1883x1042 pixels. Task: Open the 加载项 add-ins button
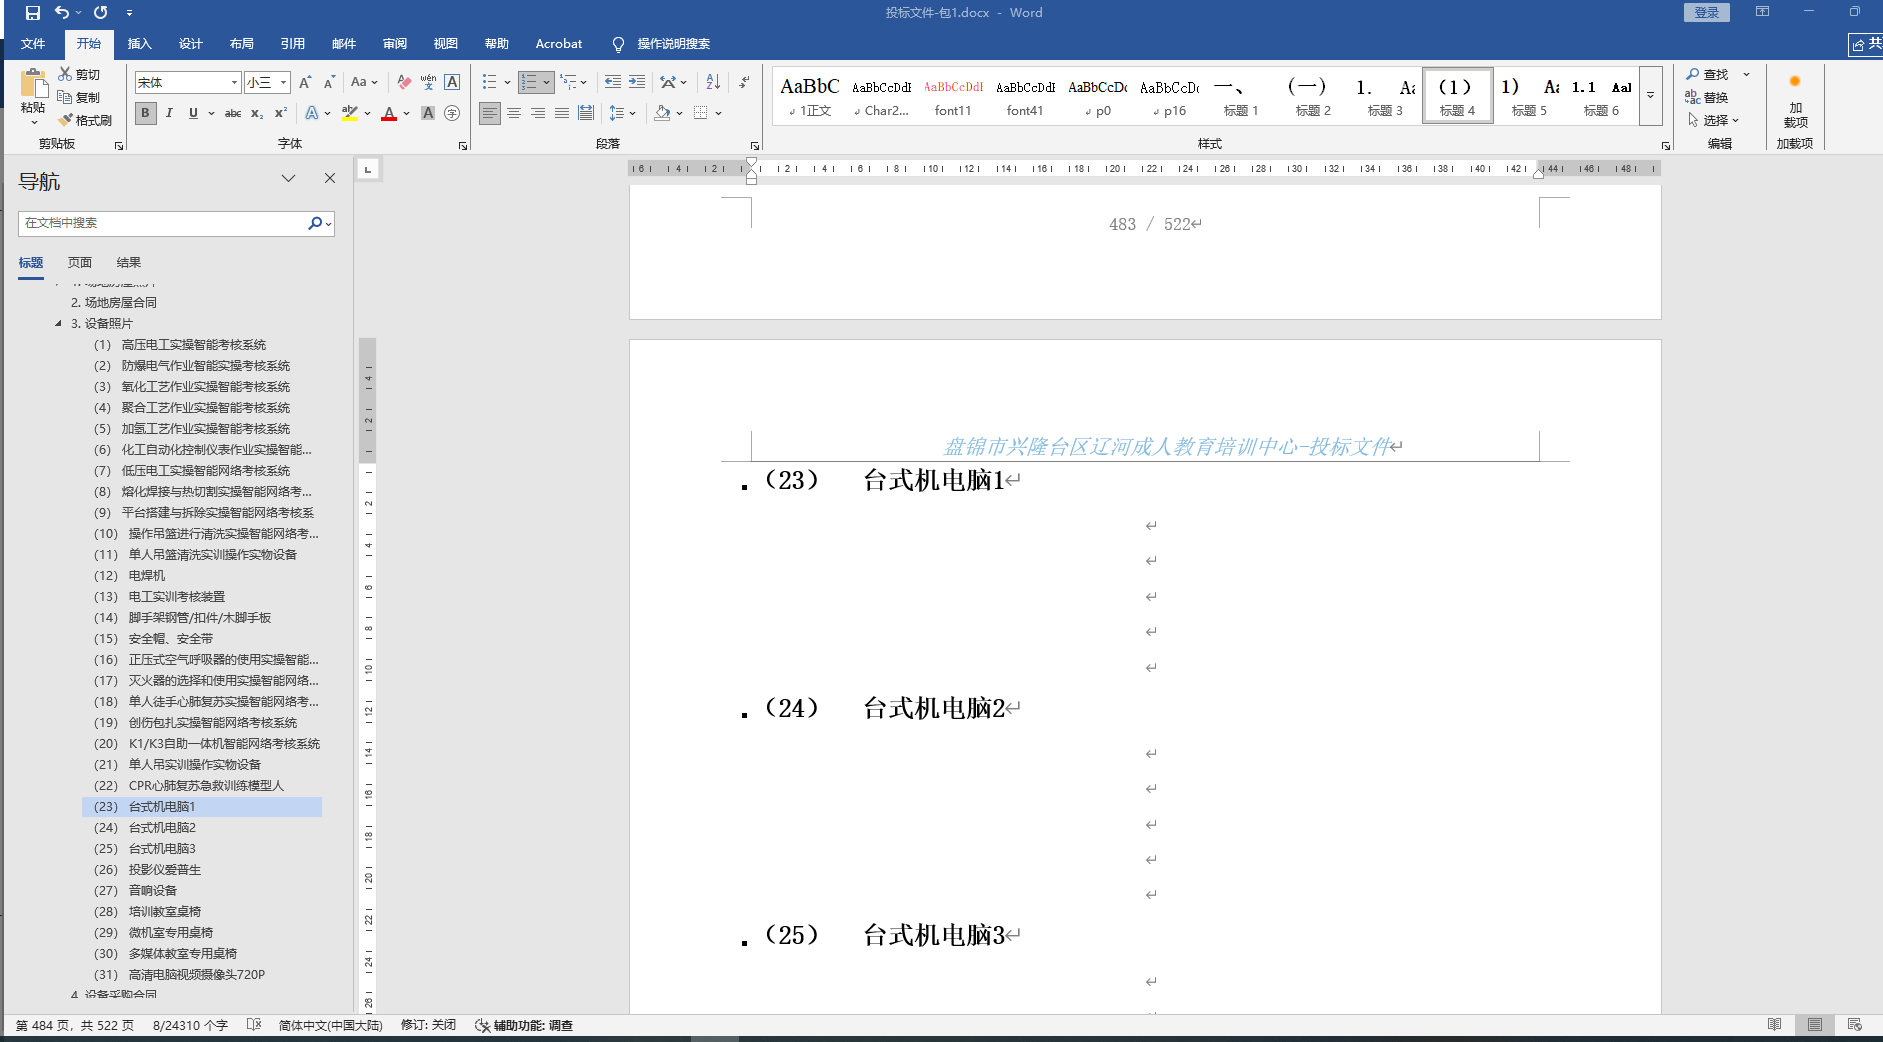pos(1795,102)
